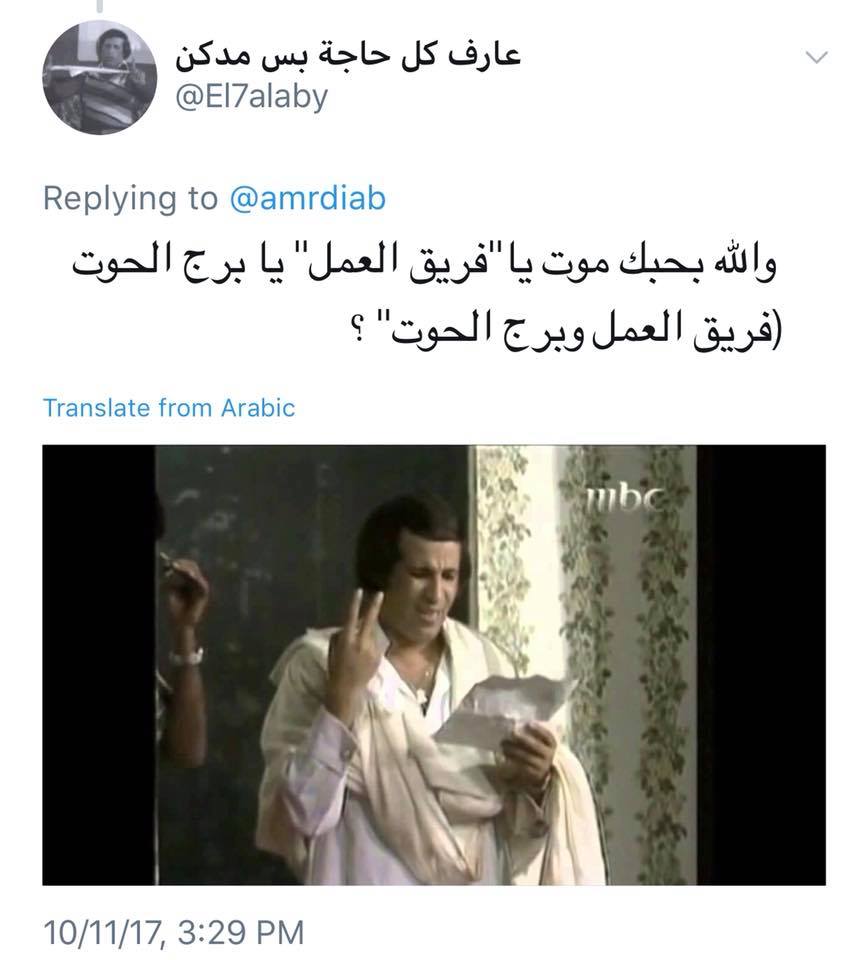
Task: Select the Arabic display name of the author
Action: click(348, 55)
